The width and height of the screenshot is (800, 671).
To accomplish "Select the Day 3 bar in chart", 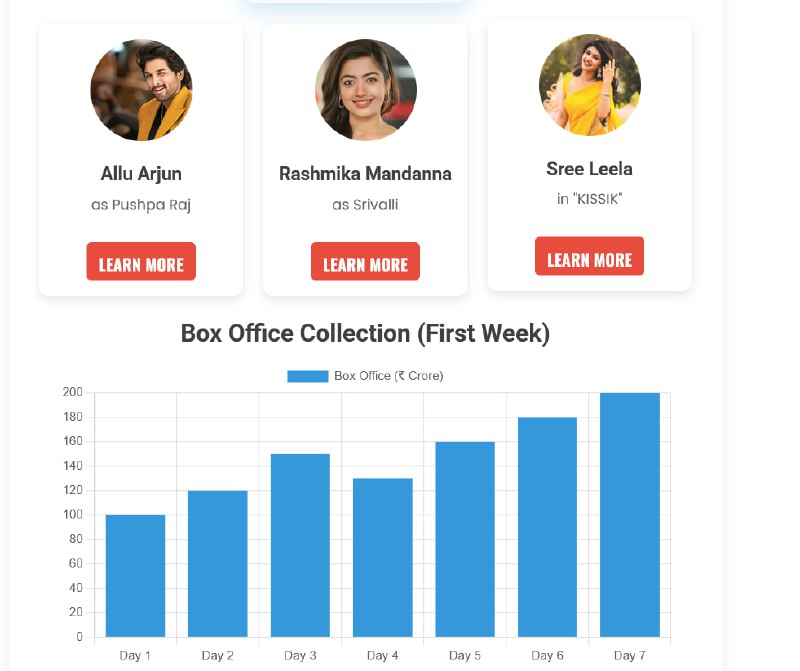I will coord(300,545).
